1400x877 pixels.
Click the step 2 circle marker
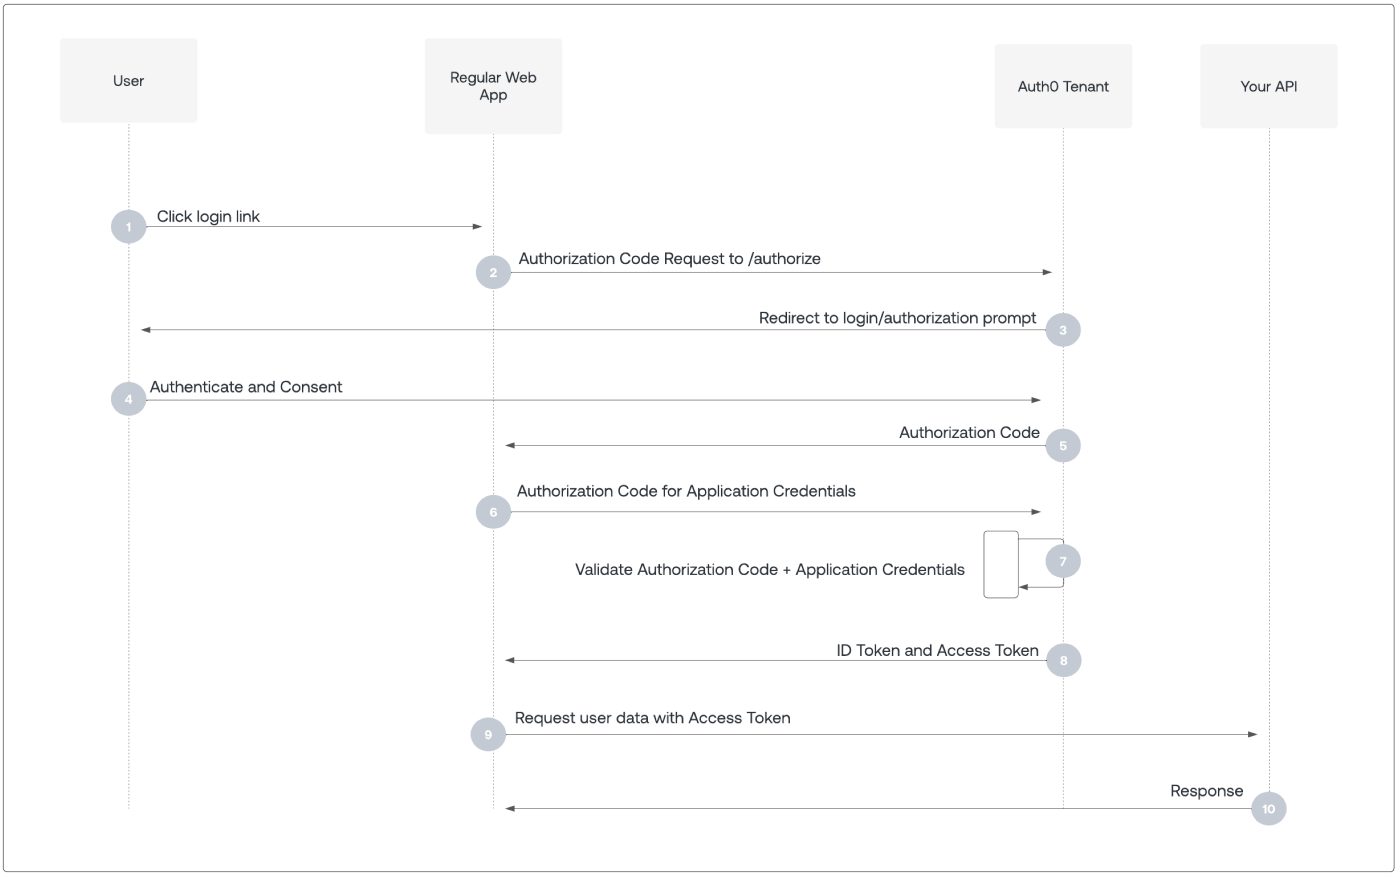493,272
